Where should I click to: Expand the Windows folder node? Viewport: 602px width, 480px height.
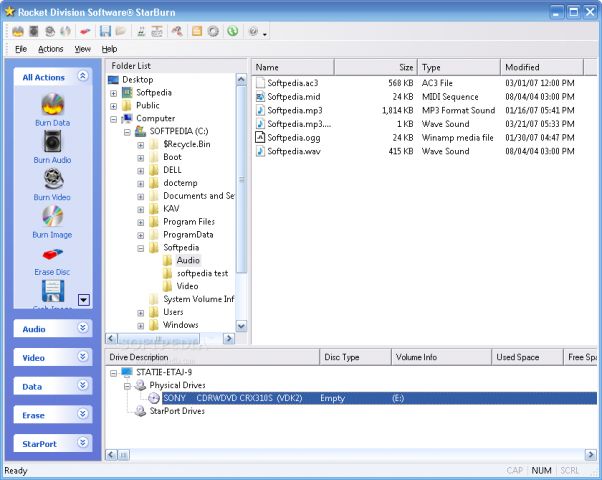click(141, 326)
